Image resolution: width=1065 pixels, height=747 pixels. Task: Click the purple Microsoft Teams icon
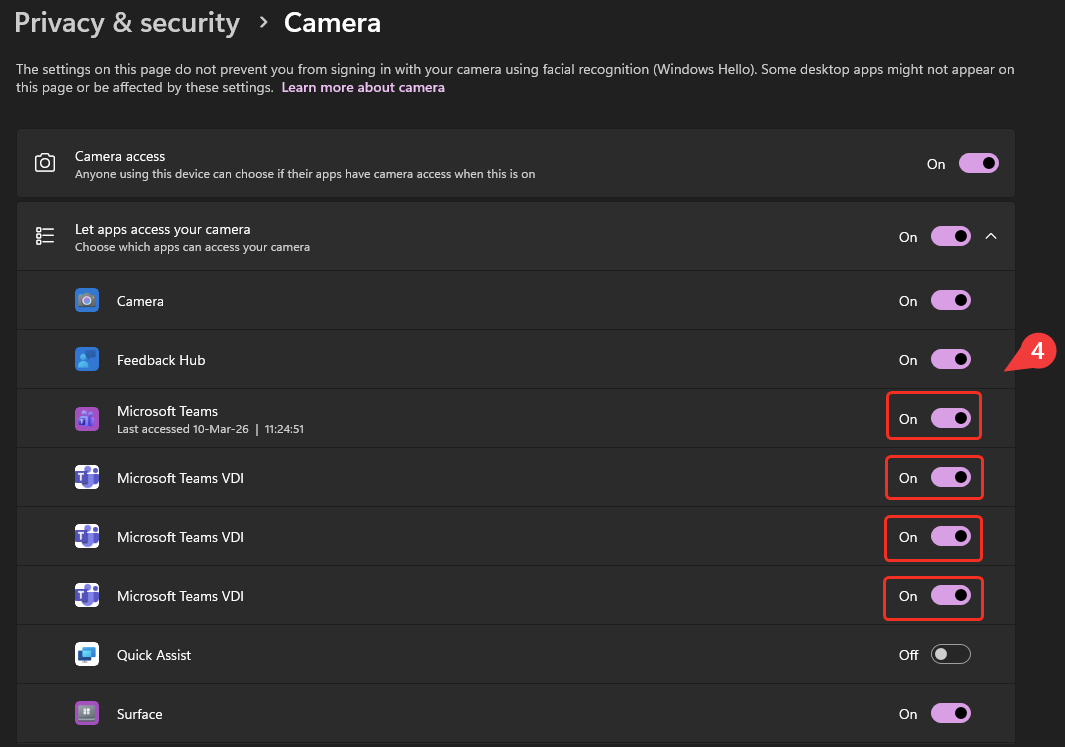(x=87, y=418)
